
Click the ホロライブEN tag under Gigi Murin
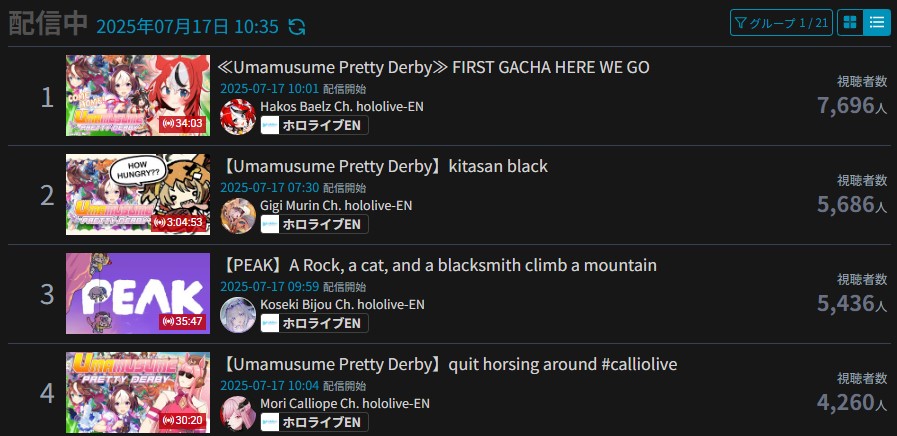(314, 224)
